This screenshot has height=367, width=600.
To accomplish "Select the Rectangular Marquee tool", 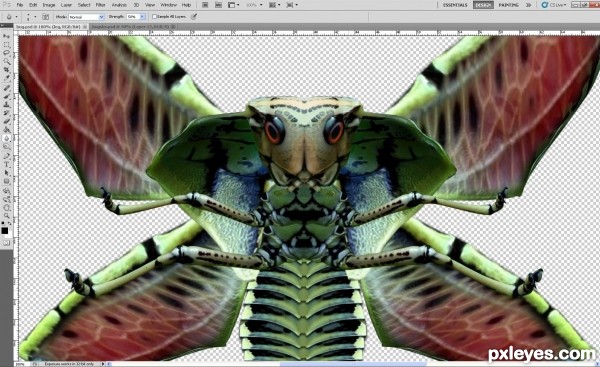I will (7, 44).
